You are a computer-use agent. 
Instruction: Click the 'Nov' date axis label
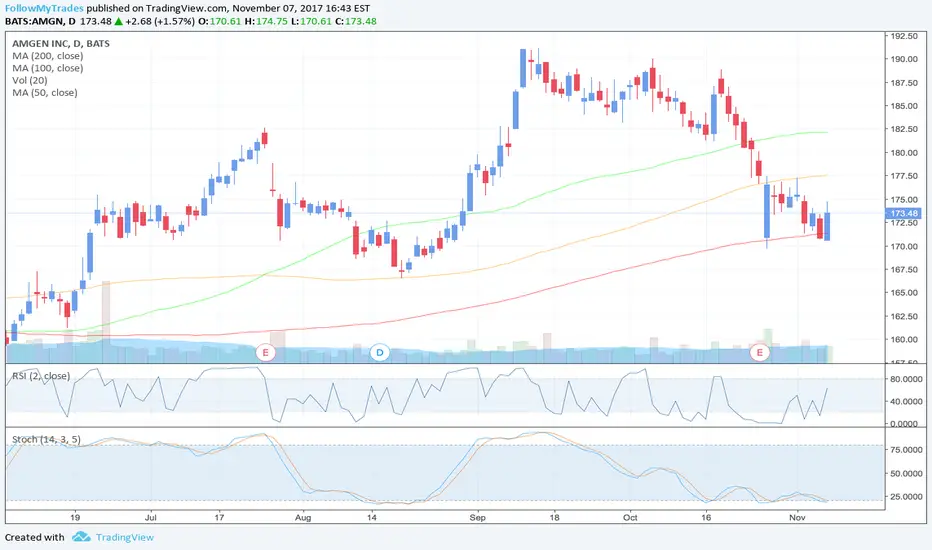pyautogui.click(x=797, y=517)
